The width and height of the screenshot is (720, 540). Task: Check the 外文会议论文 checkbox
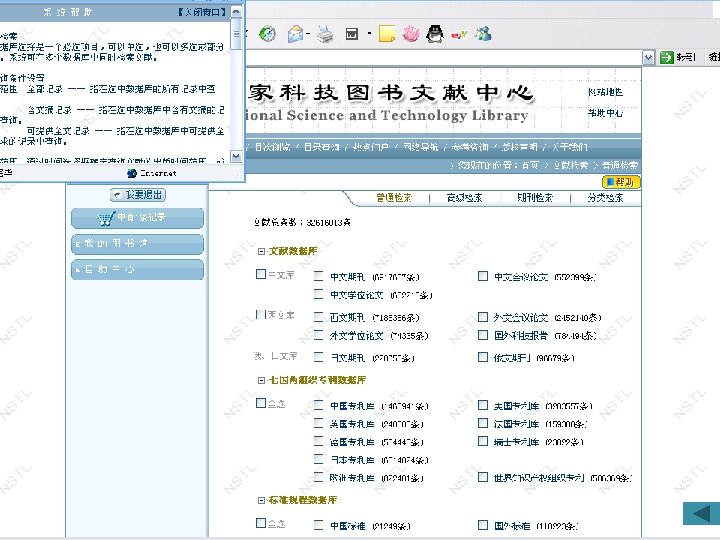(483, 317)
